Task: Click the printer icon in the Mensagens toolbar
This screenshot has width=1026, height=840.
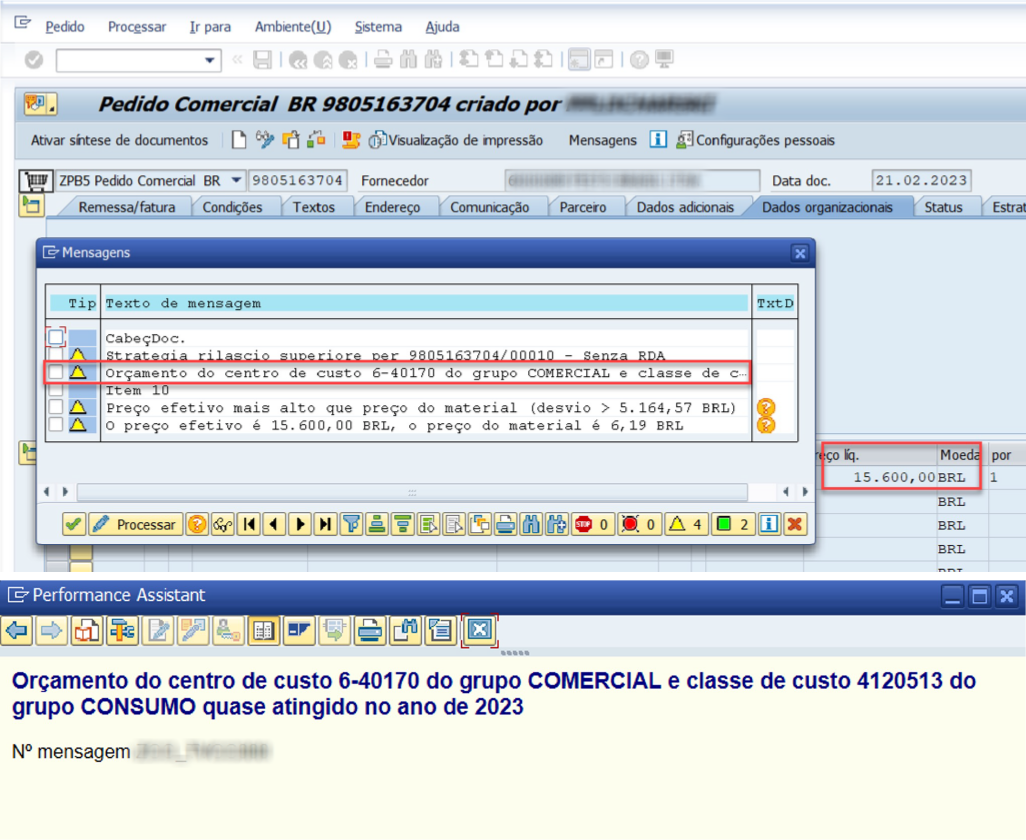Action: coord(506,524)
